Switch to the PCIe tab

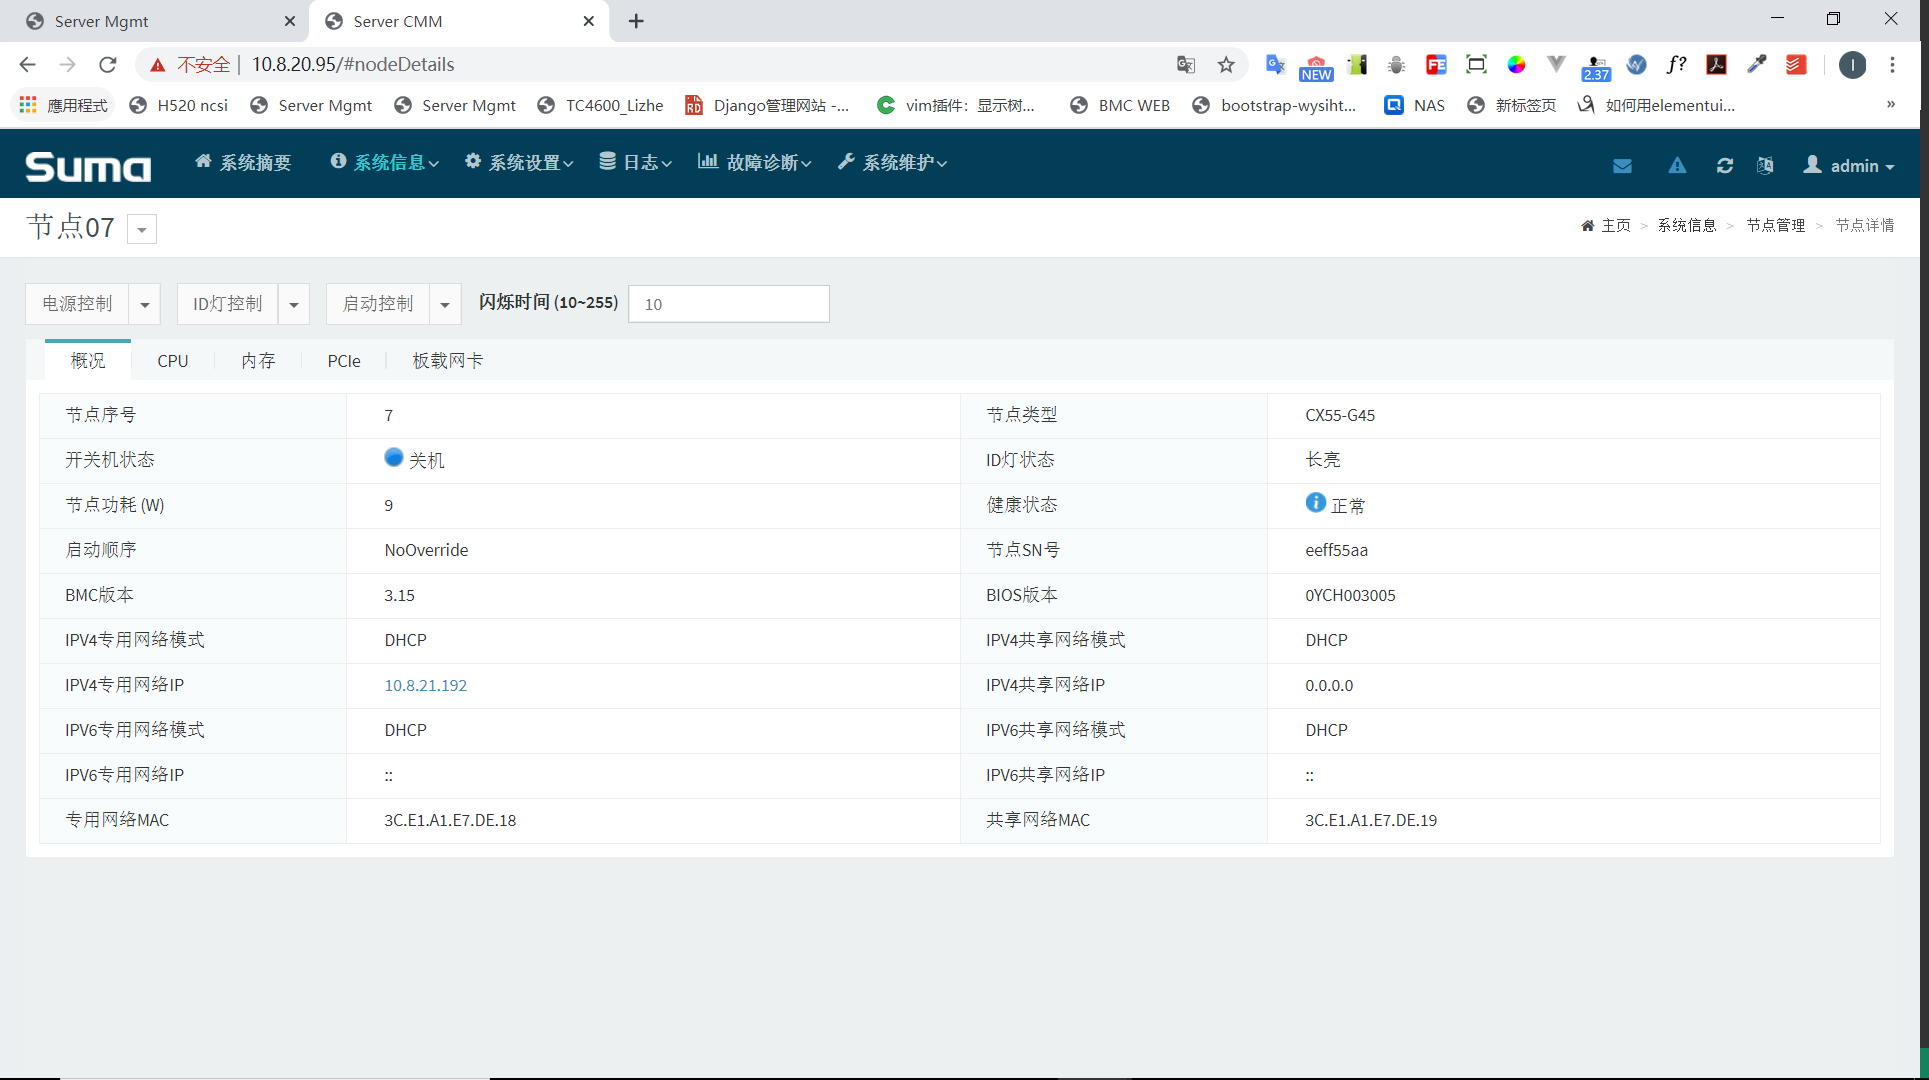pos(344,361)
